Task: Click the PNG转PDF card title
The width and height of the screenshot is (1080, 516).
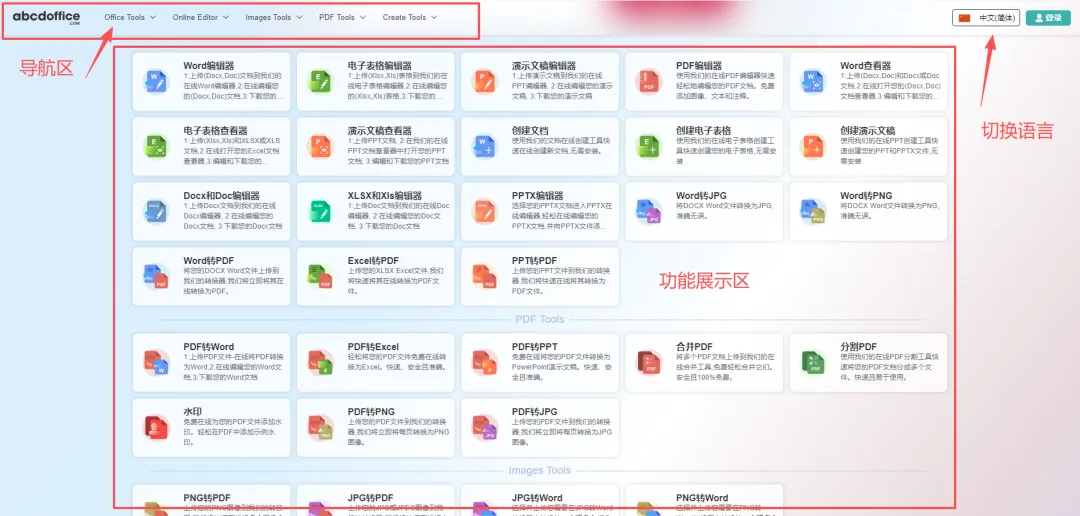Action: click(x=207, y=497)
